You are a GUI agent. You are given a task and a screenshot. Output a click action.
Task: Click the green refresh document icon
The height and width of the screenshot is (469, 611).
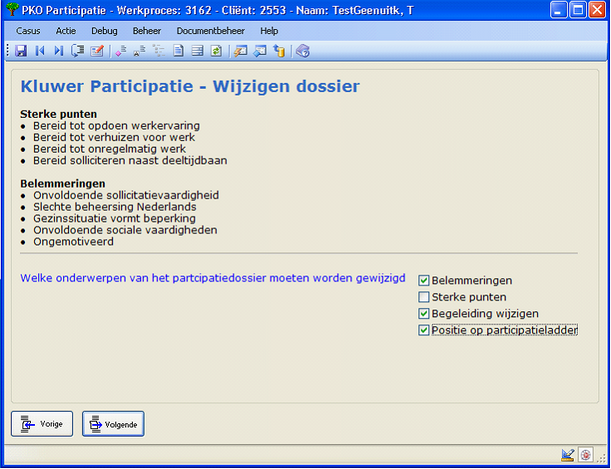coord(216,51)
